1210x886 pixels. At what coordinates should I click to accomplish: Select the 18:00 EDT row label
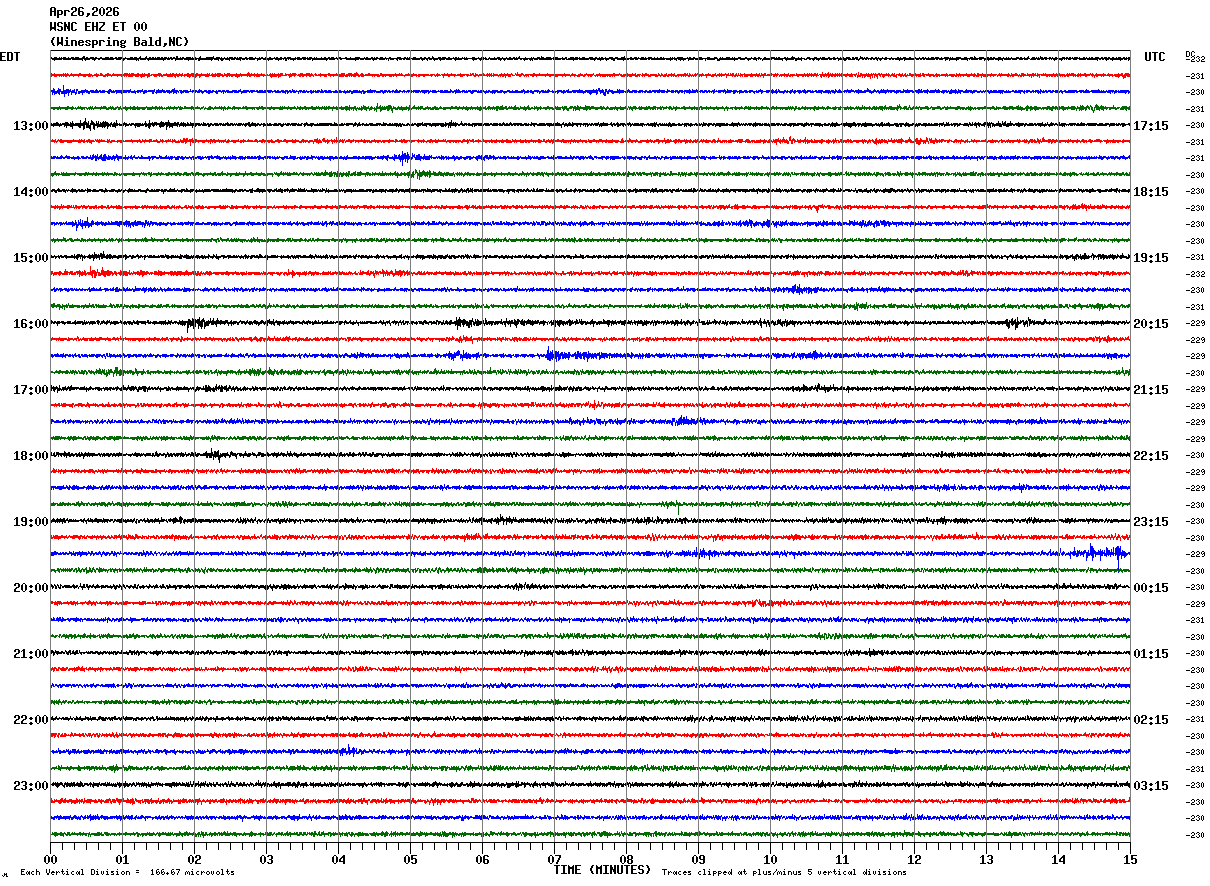tap(31, 456)
